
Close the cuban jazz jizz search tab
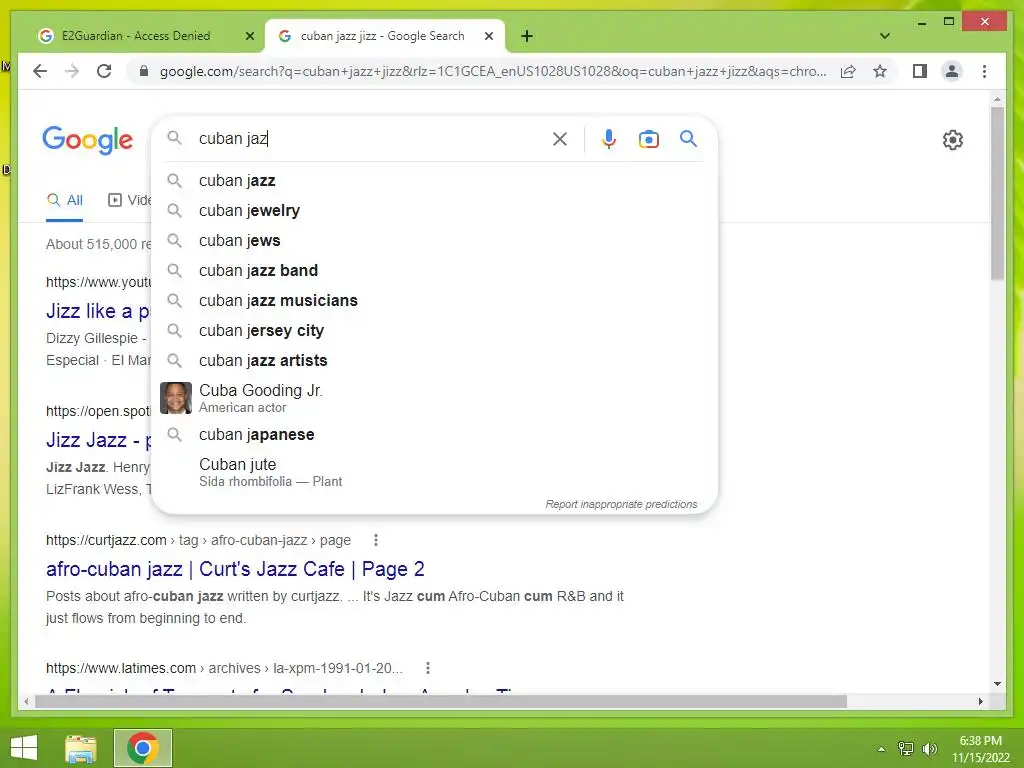[488, 36]
